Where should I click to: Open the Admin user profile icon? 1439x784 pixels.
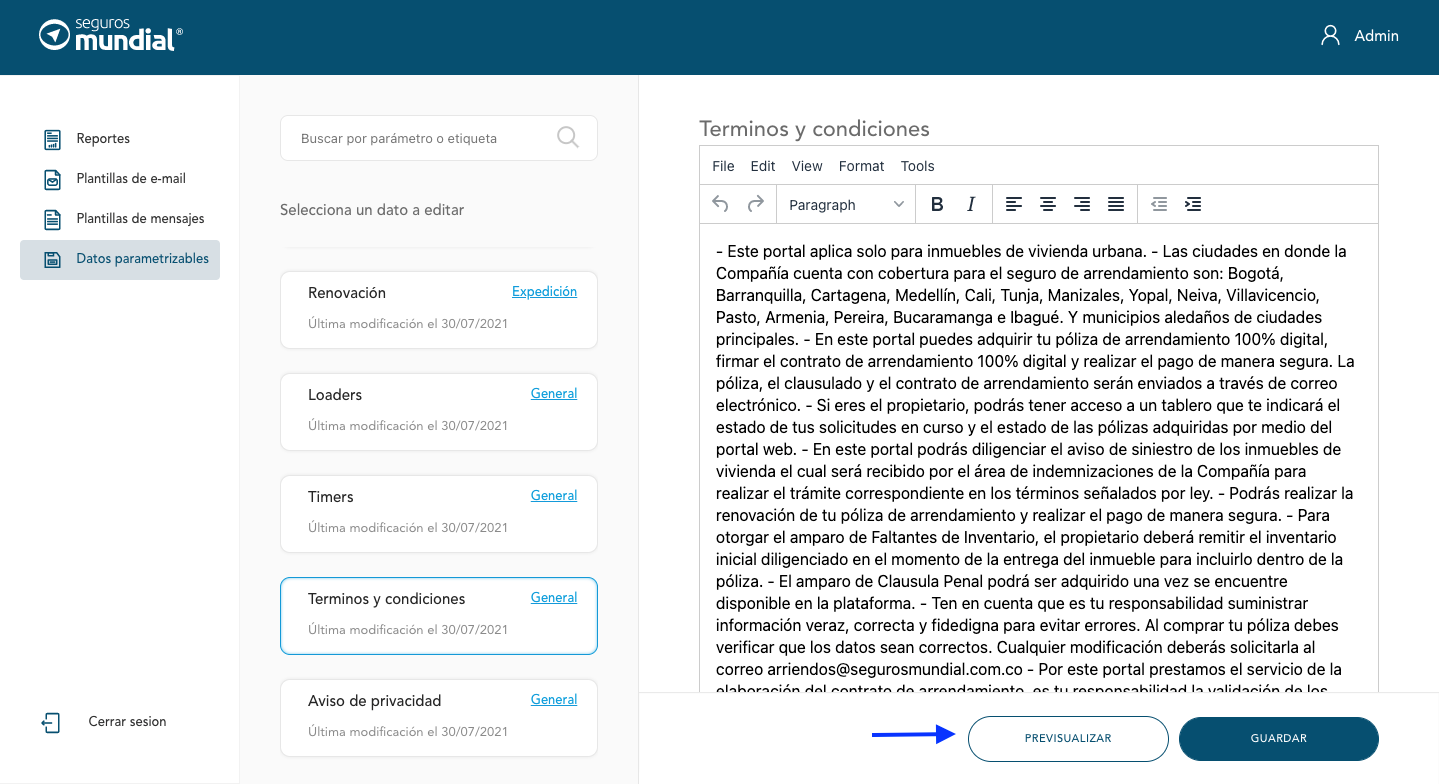tap(1330, 36)
